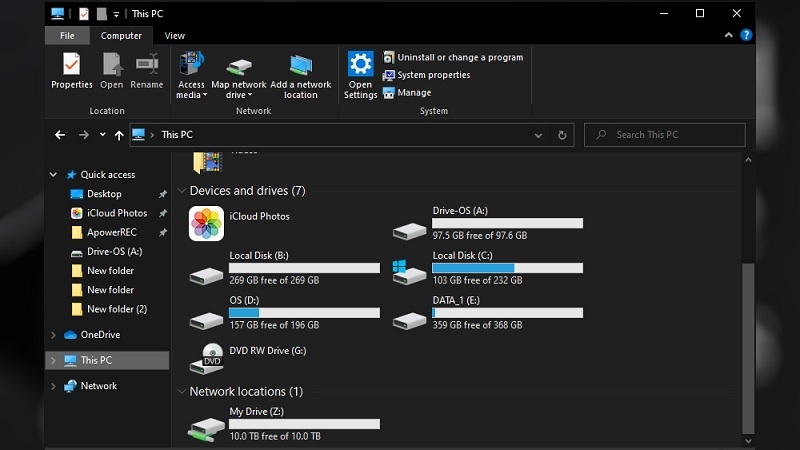Collapse the Quick access tree
The width and height of the screenshot is (800, 450).
tap(53, 174)
